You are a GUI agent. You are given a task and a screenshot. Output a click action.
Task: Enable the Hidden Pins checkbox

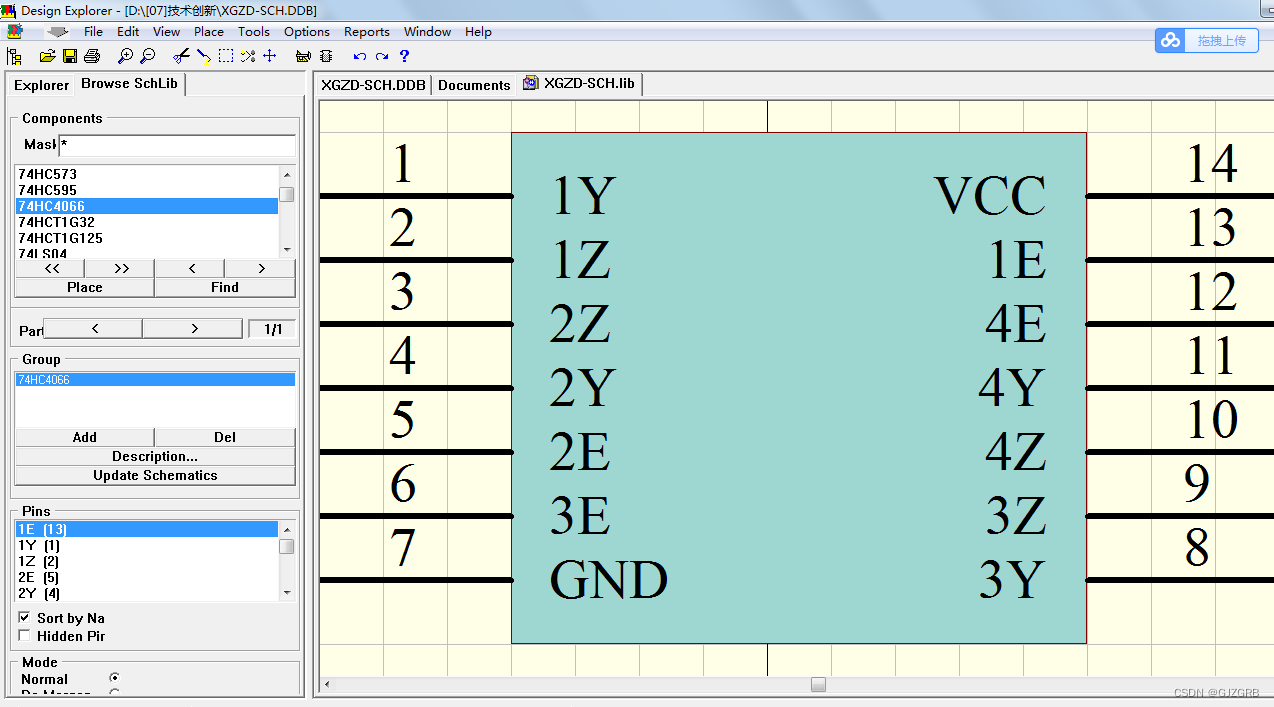click(x=25, y=634)
